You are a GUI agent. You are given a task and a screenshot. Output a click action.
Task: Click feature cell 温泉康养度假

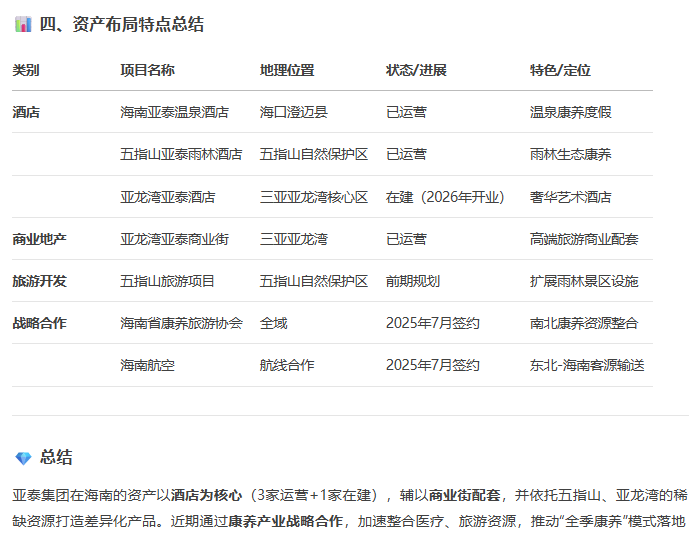(x=571, y=112)
